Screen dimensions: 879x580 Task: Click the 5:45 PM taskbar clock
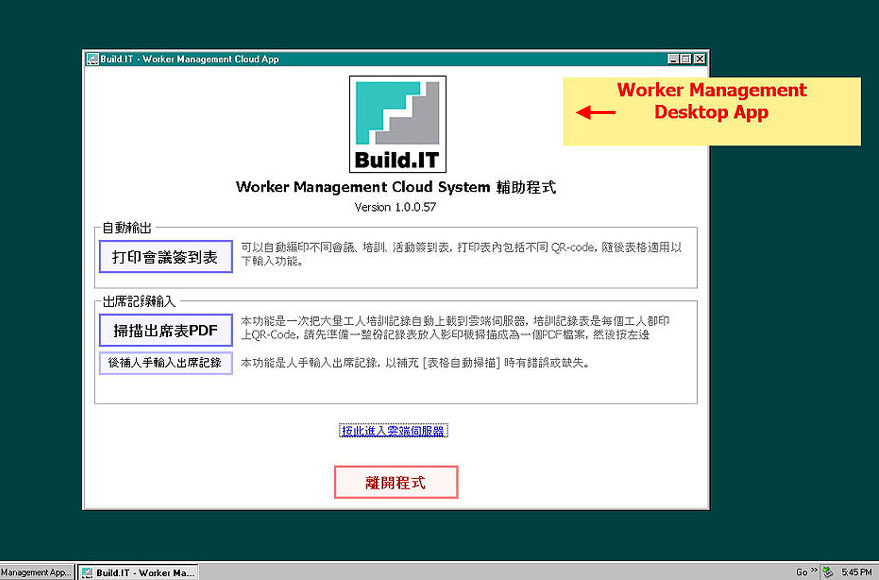(857, 572)
